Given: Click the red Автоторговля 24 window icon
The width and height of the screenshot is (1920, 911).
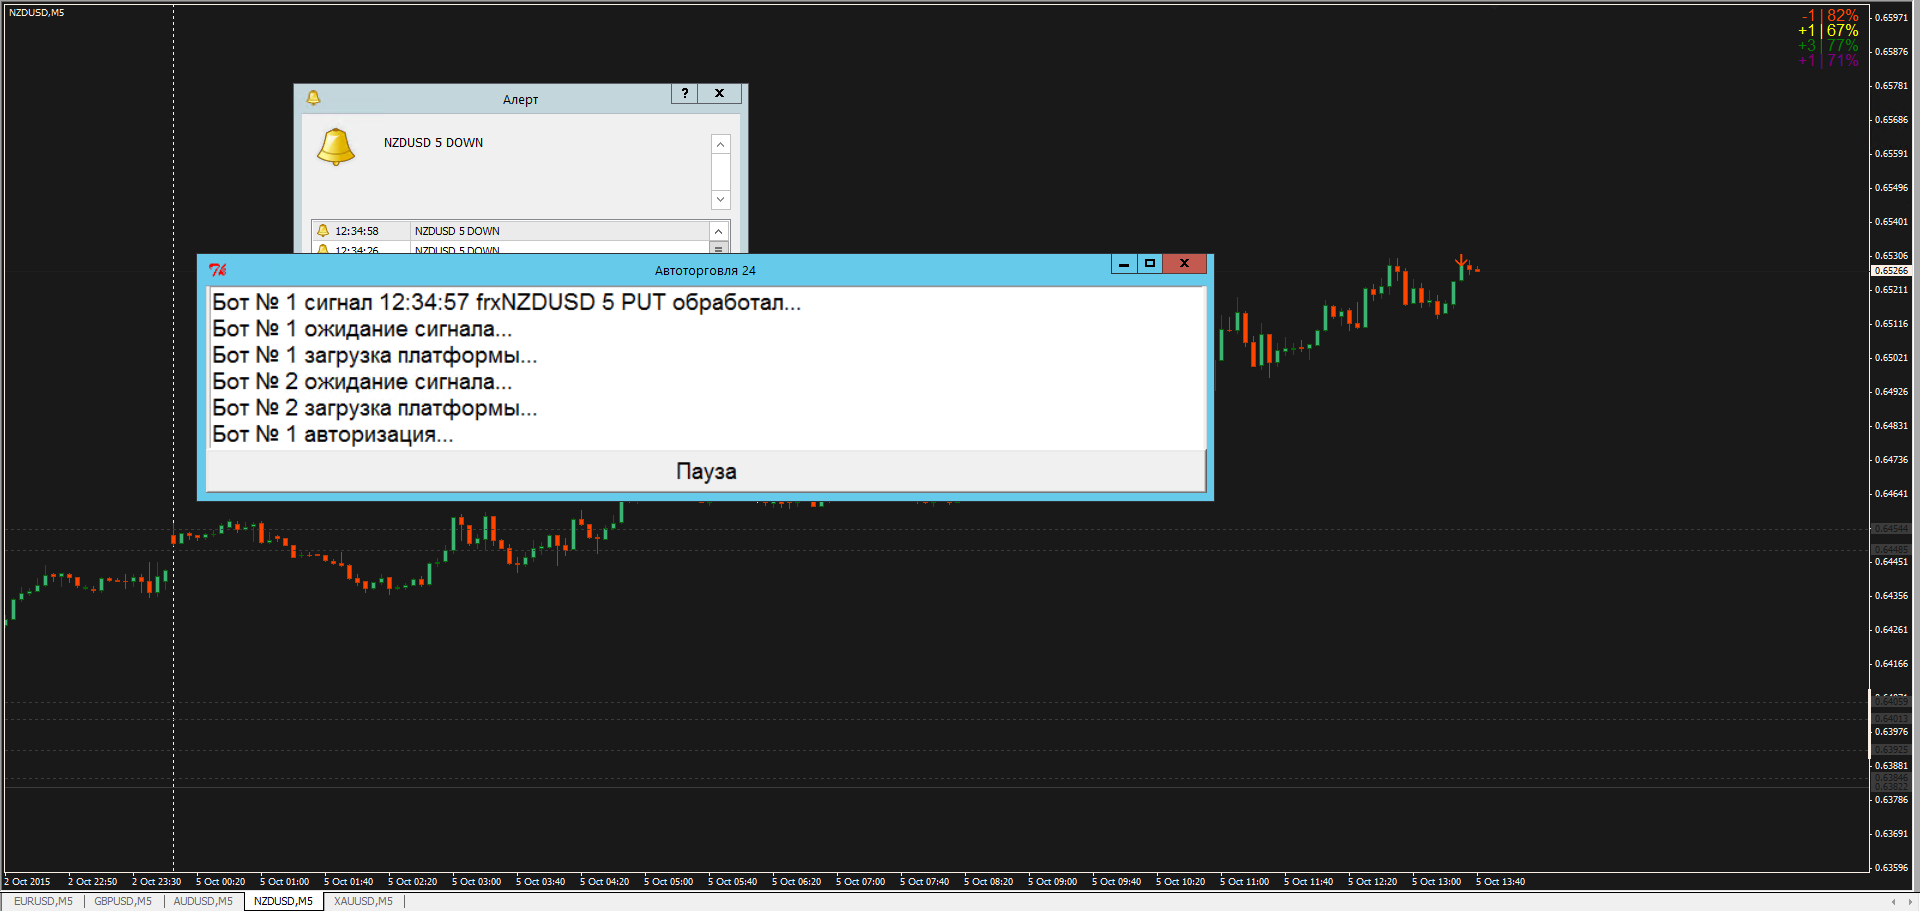Looking at the screenshot, I should (218, 270).
